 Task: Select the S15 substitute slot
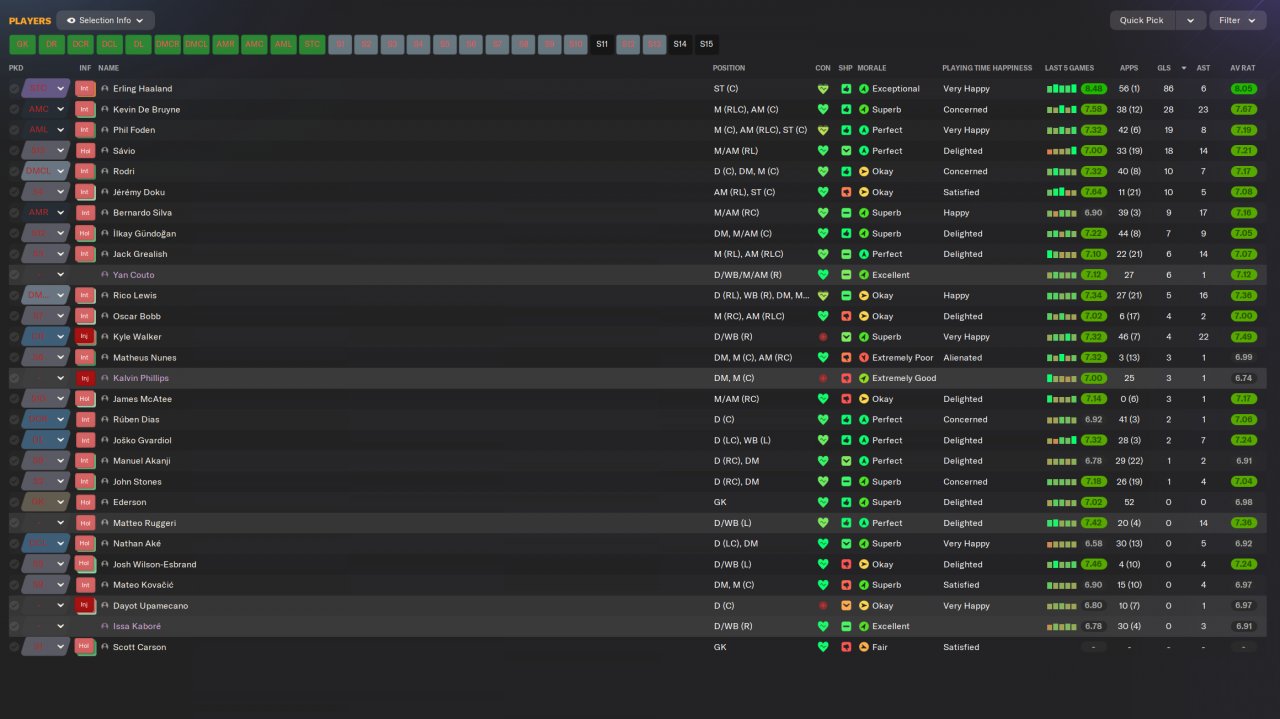point(706,44)
